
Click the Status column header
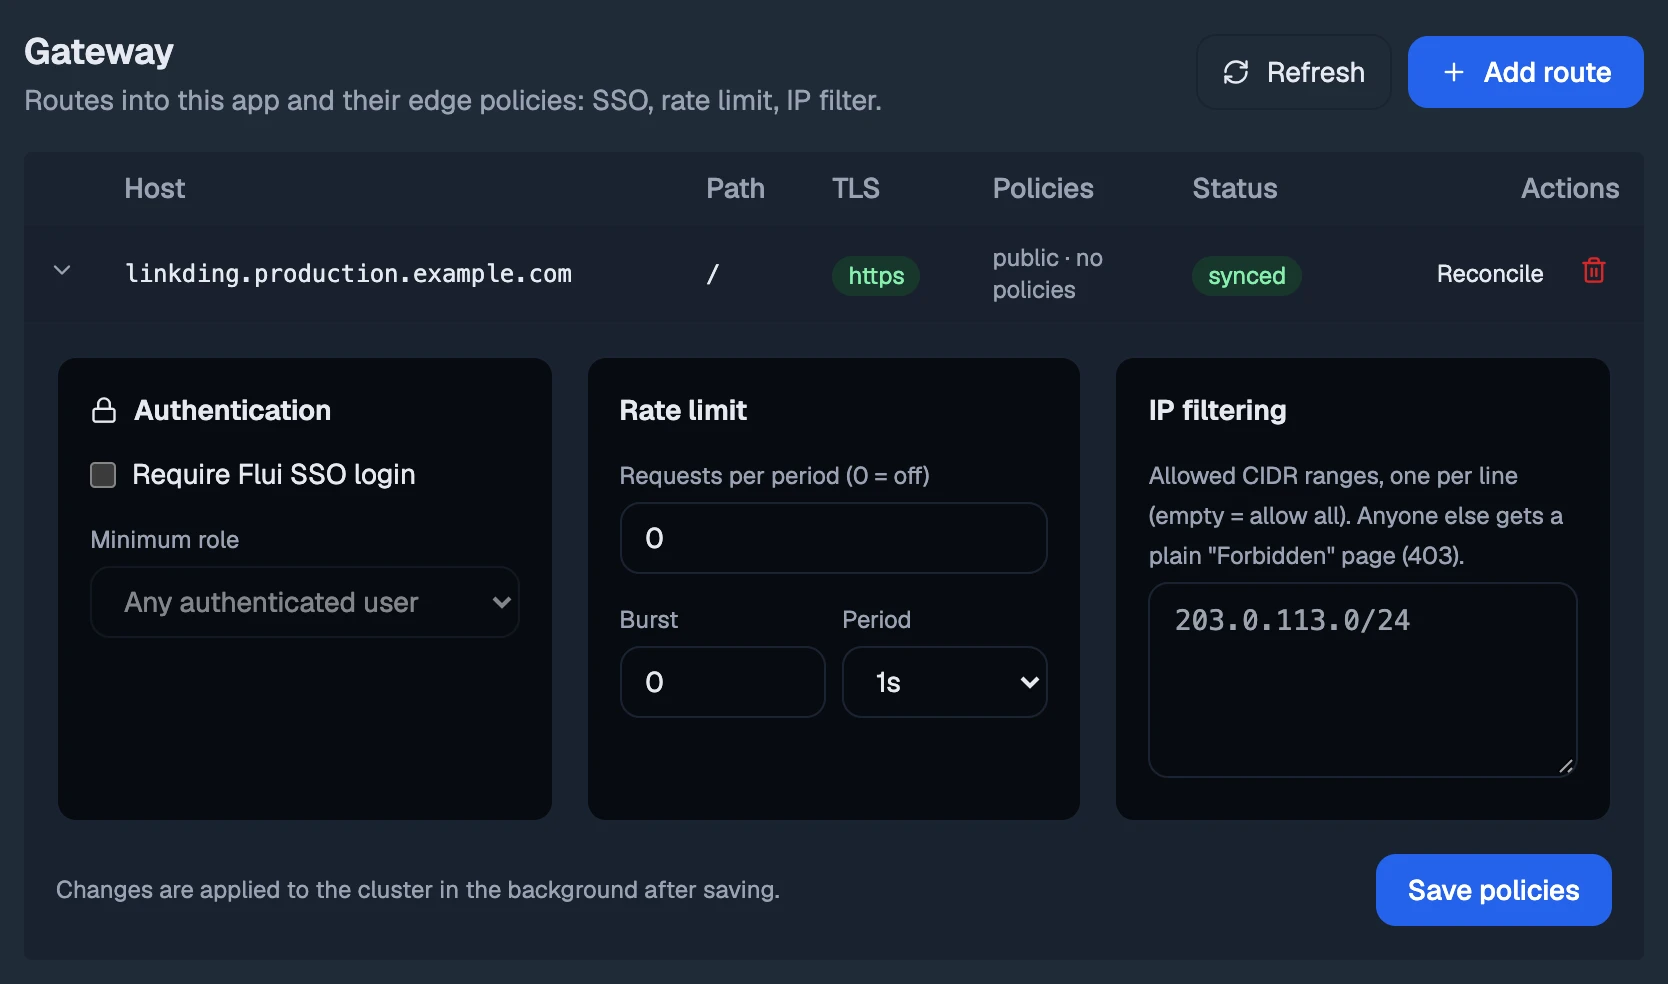(1235, 189)
